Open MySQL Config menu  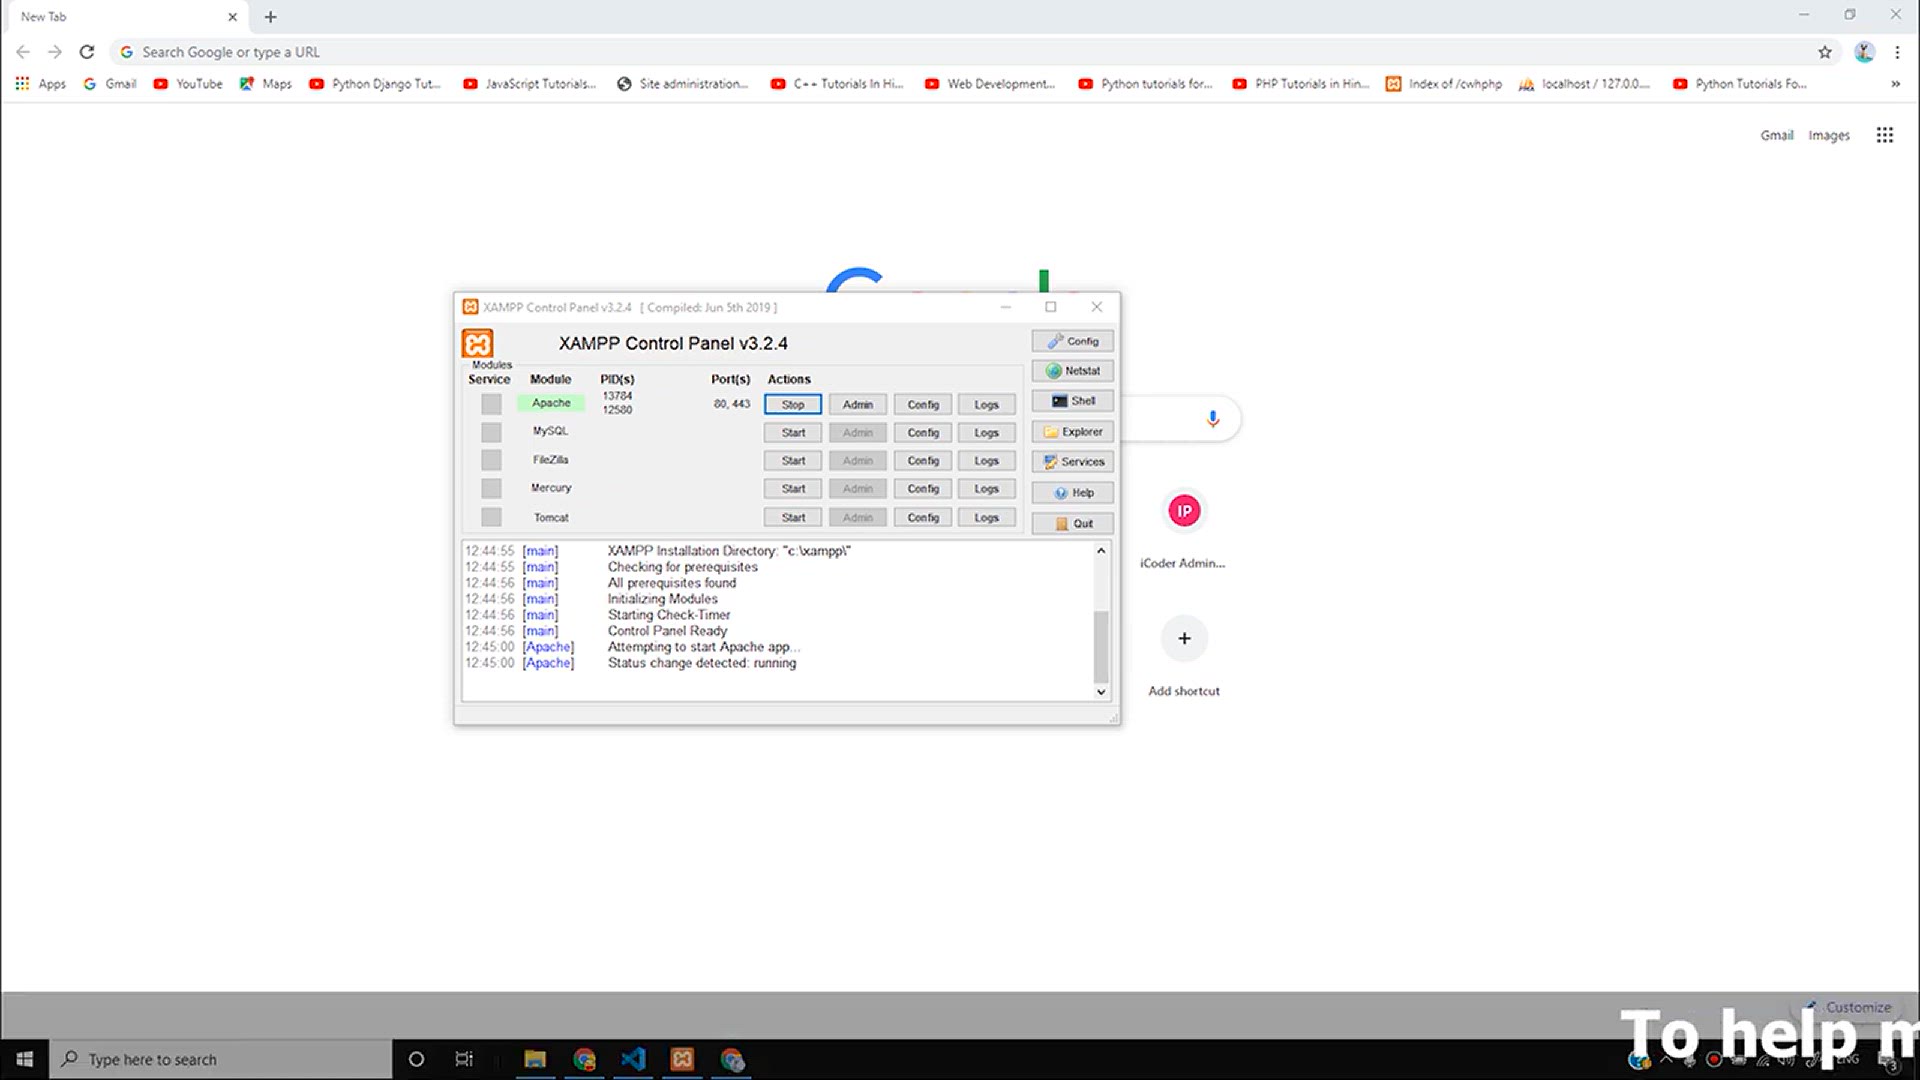(x=923, y=433)
